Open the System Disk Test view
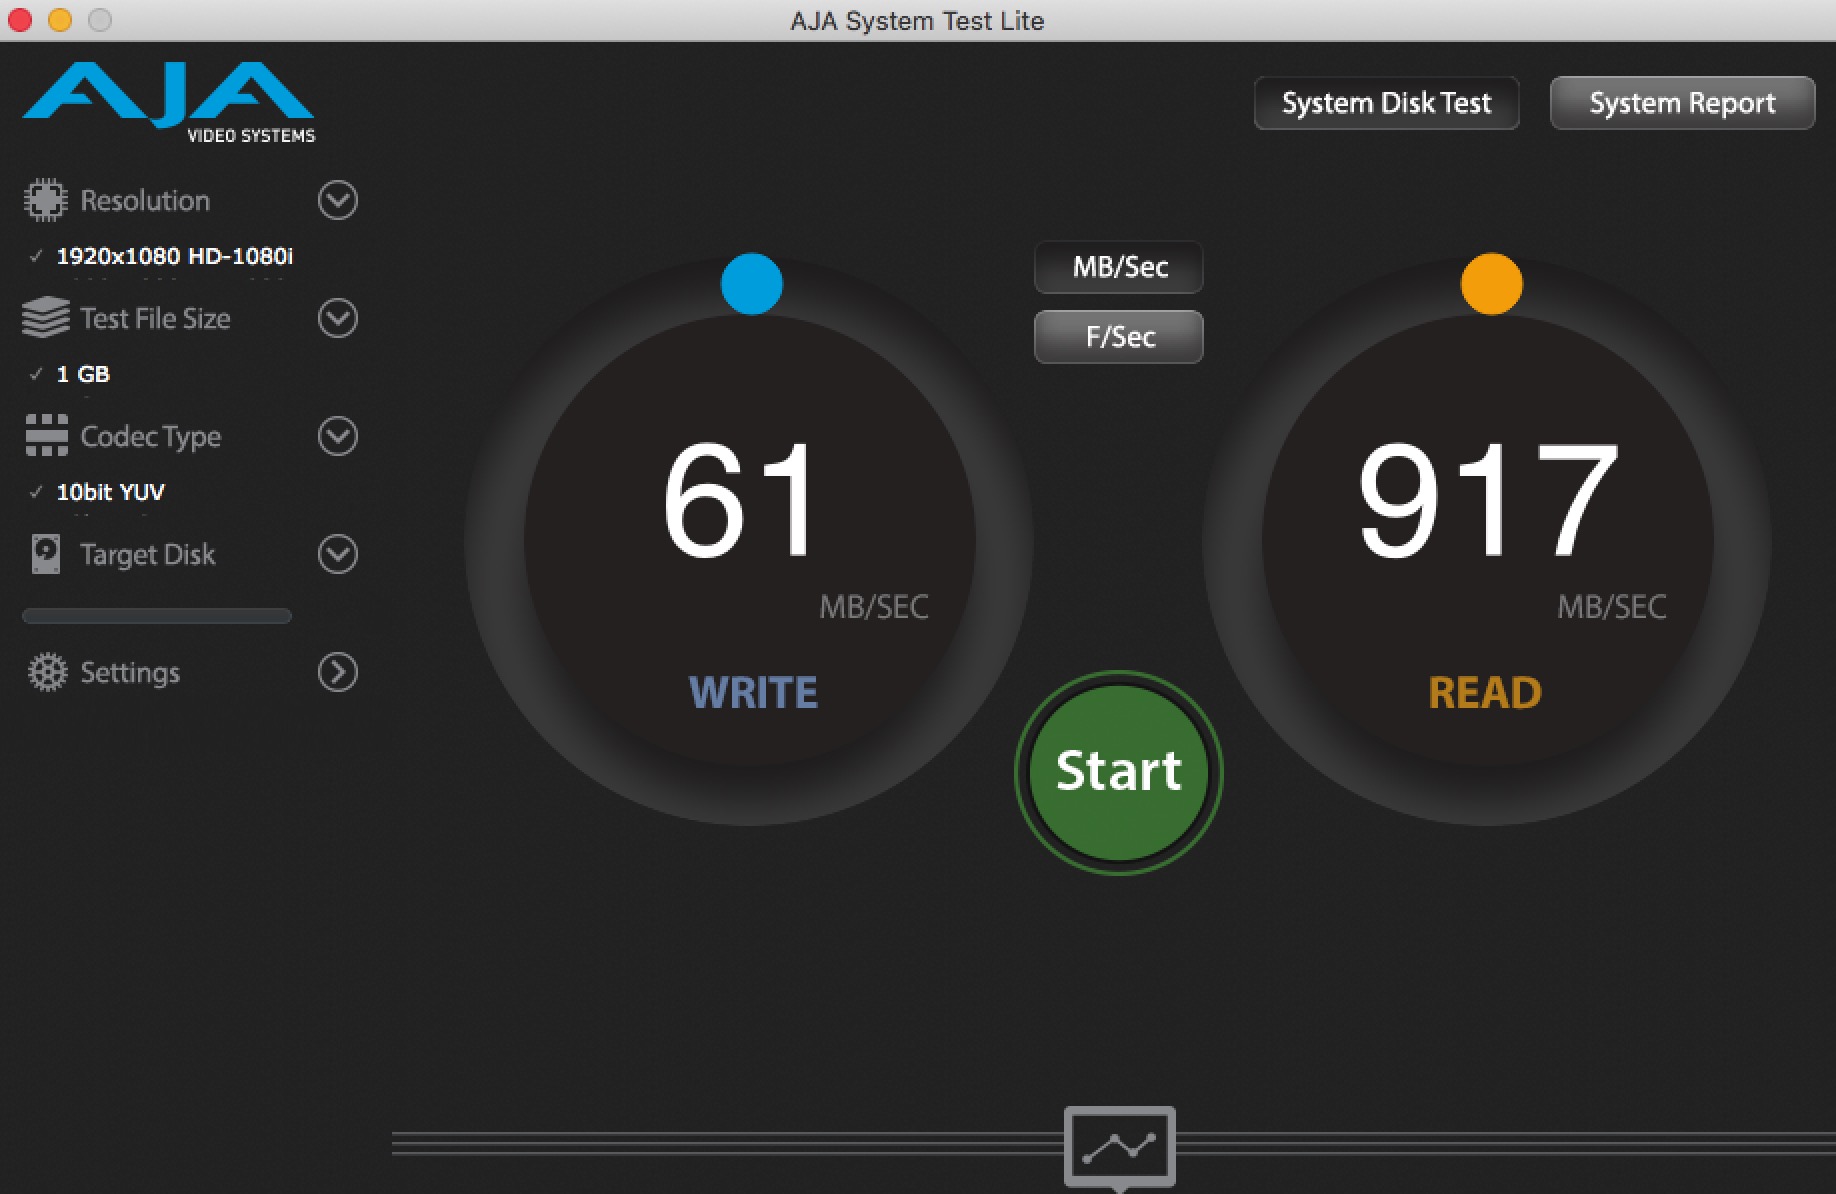The height and width of the screenshot is (1194, 1836). click(1387, 103)
